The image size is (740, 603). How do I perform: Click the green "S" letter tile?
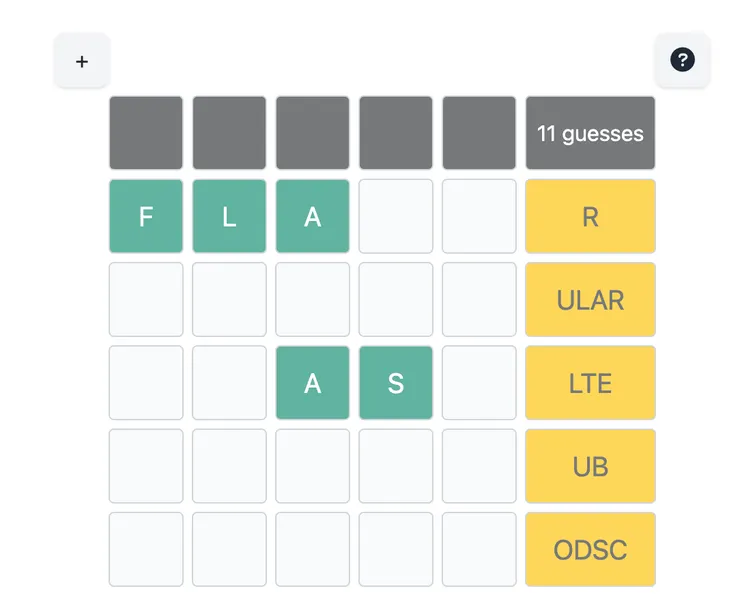click(396, 383)
